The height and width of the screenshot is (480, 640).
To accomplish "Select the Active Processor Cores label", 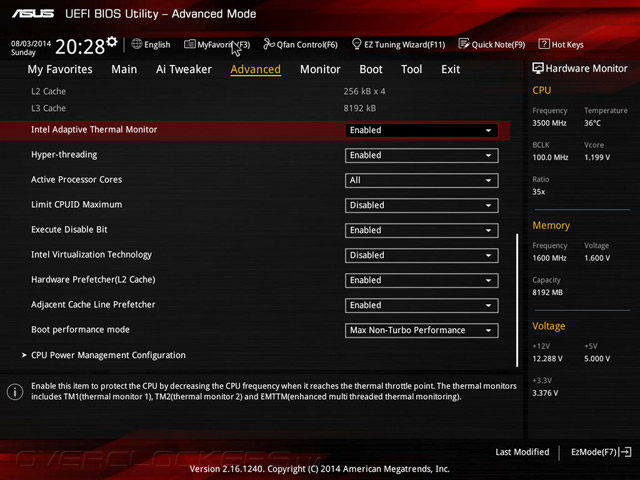I will pos(76,180).
